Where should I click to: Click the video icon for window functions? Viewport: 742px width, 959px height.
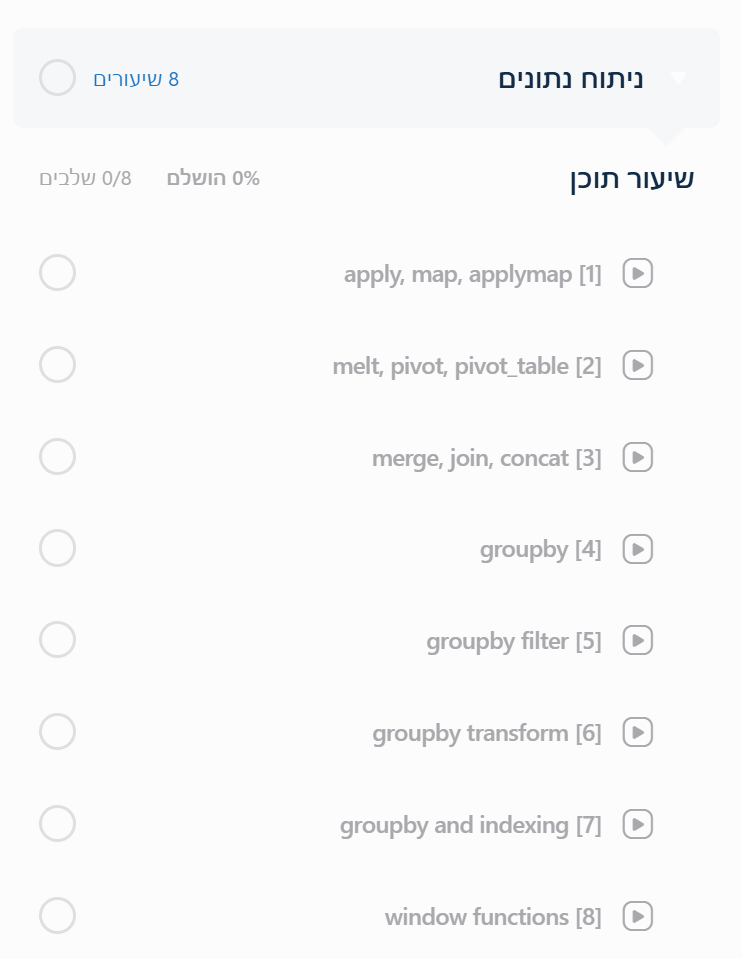tap(638, 917)
